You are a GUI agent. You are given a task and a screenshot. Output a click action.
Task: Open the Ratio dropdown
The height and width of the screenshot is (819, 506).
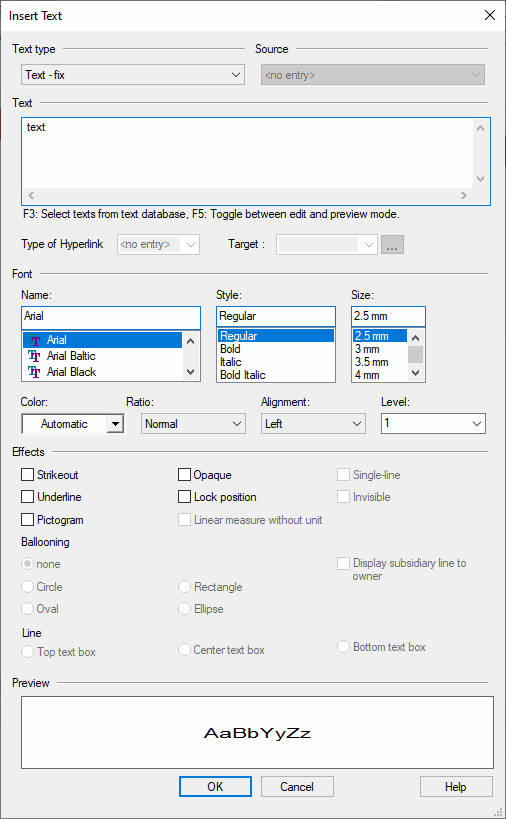click(x=193, y=424)
